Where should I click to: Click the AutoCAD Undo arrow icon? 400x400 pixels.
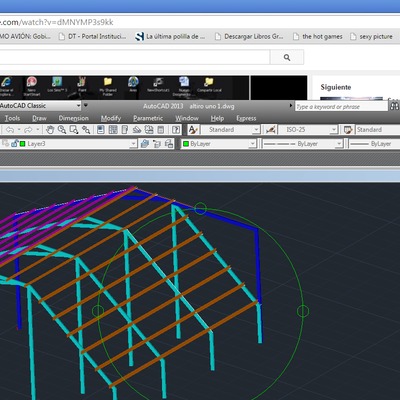10,130
